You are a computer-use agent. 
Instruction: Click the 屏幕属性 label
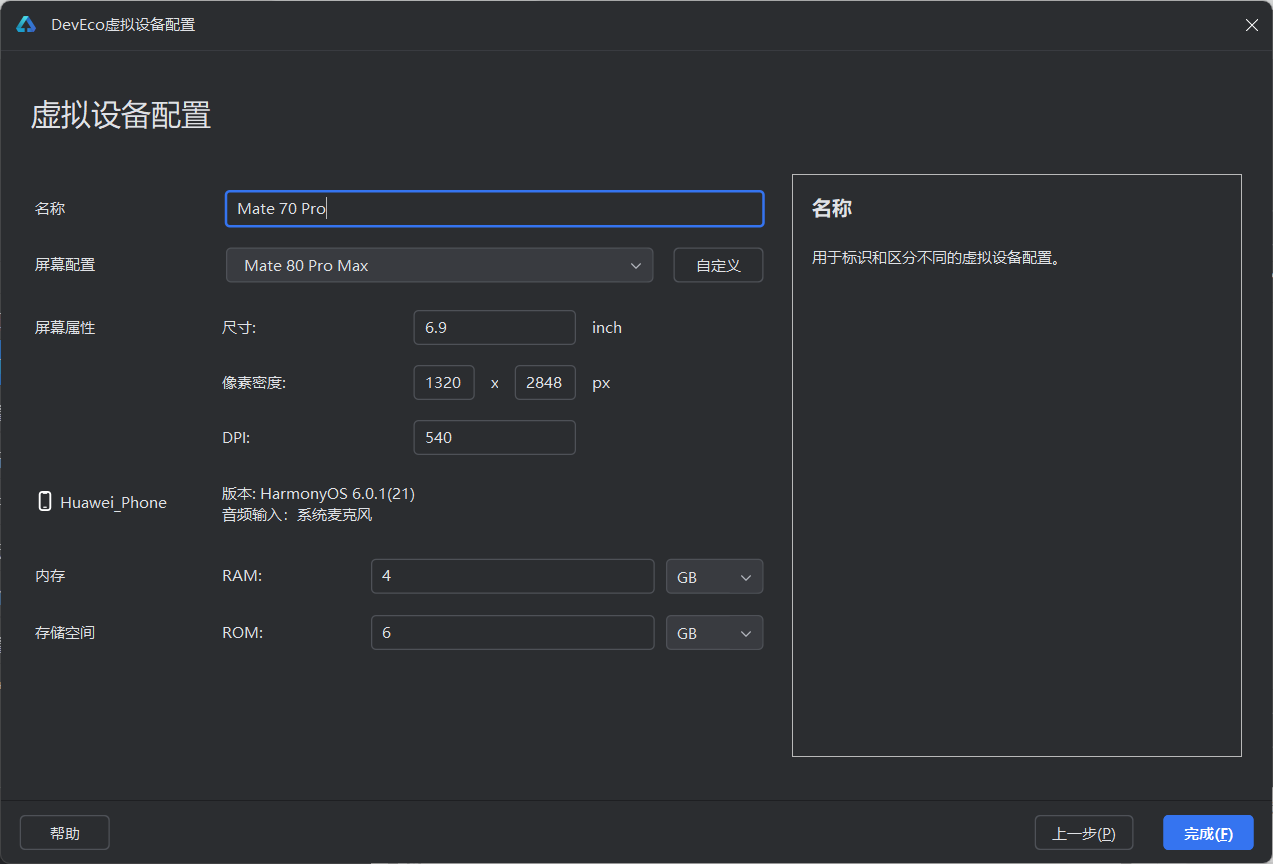tap(65, 327)
